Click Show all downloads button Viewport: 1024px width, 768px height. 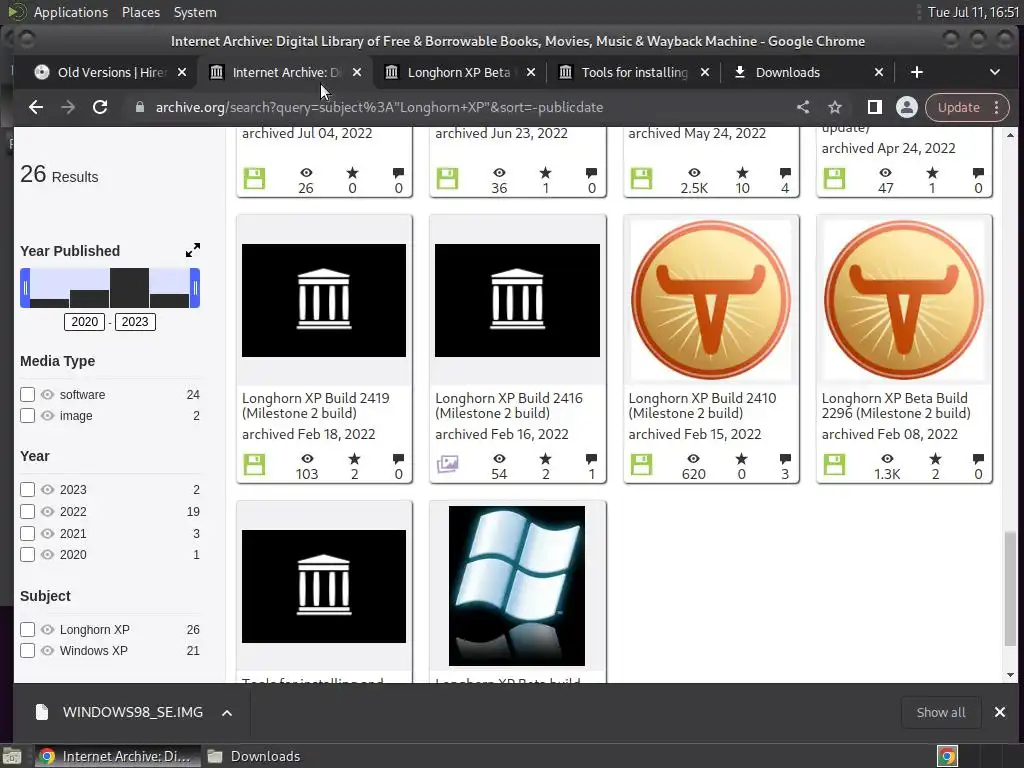click(940, 712)
